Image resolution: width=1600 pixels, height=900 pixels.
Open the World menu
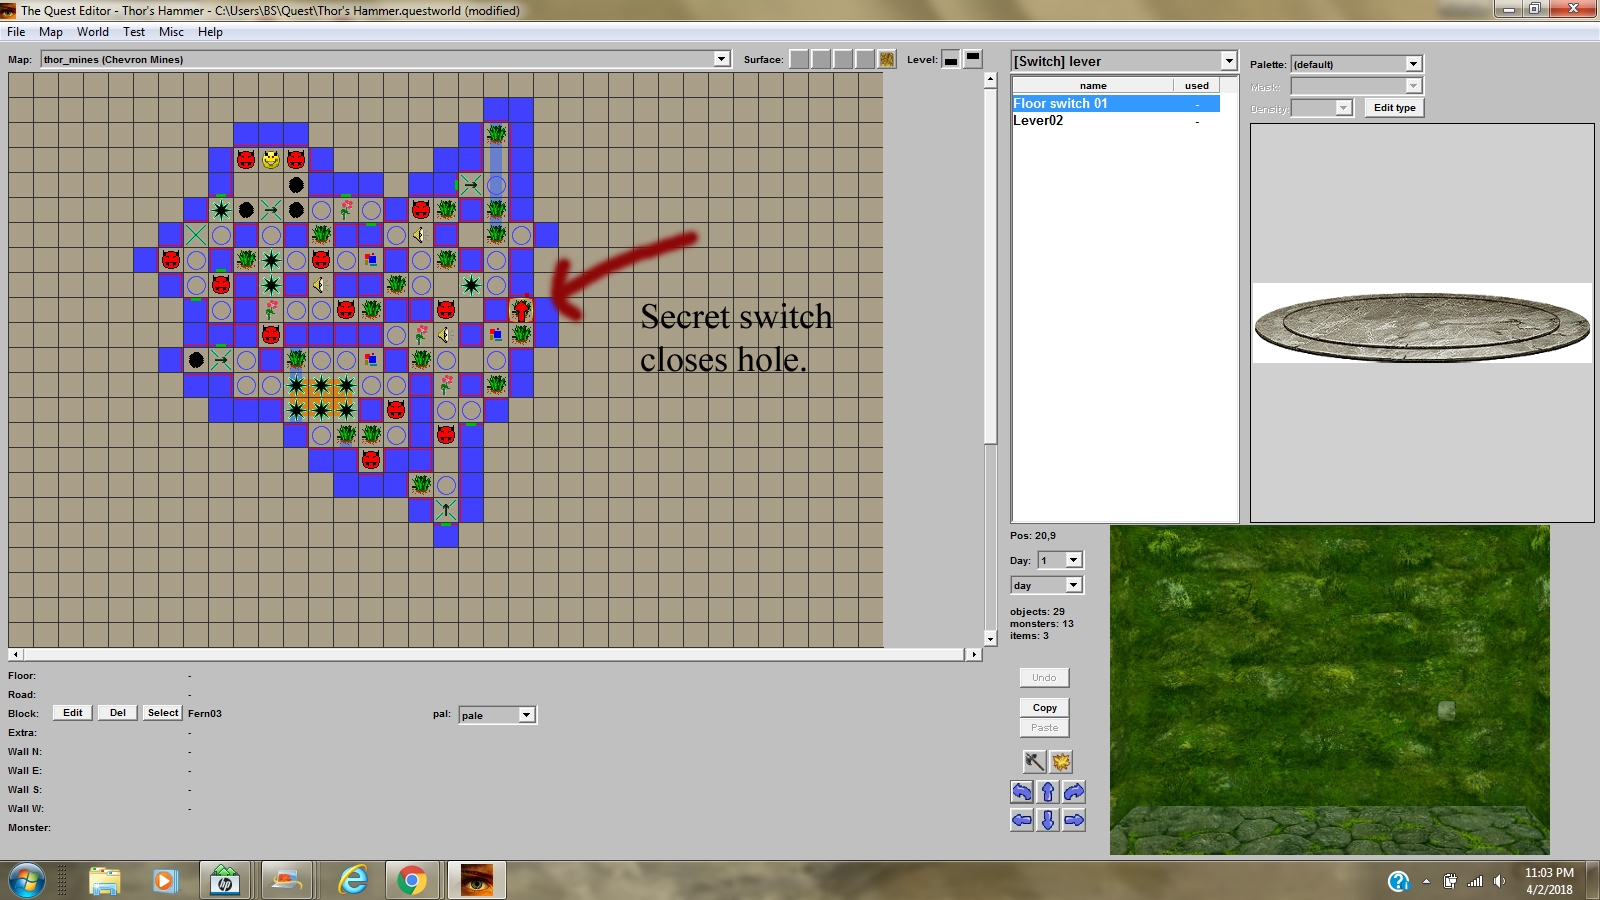(x=93, y=32)
